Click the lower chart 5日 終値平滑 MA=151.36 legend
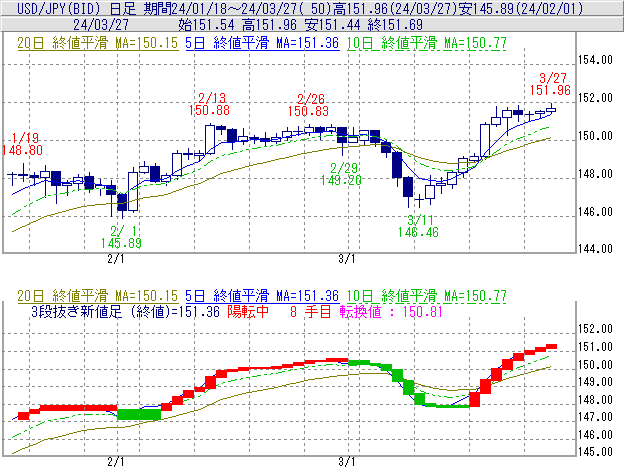Image resolution: width=624 pixels, height=475 pixels. pos(262,296)
